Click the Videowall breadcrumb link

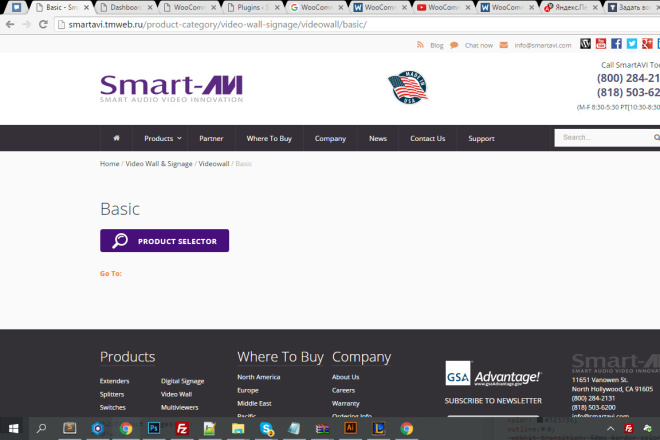[214, 163]
